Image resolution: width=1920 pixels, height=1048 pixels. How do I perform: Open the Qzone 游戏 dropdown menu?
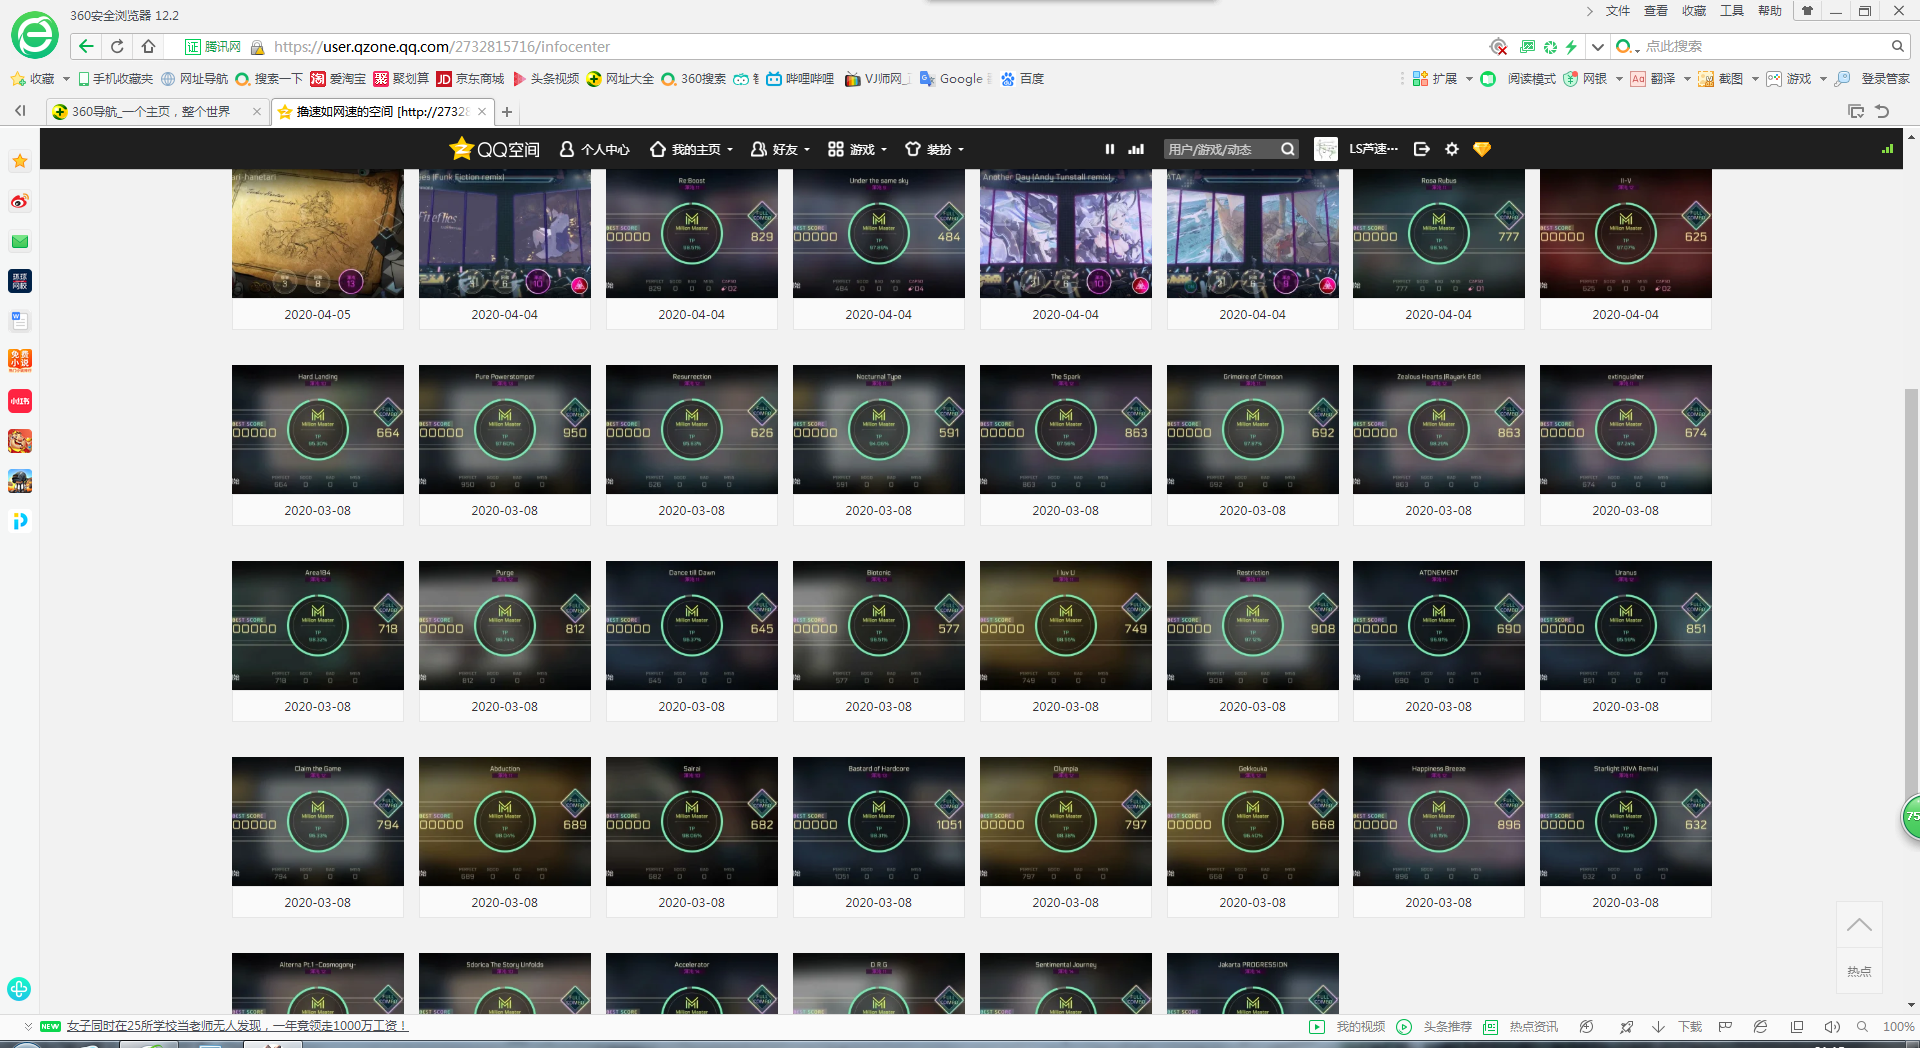coord(857,149)
